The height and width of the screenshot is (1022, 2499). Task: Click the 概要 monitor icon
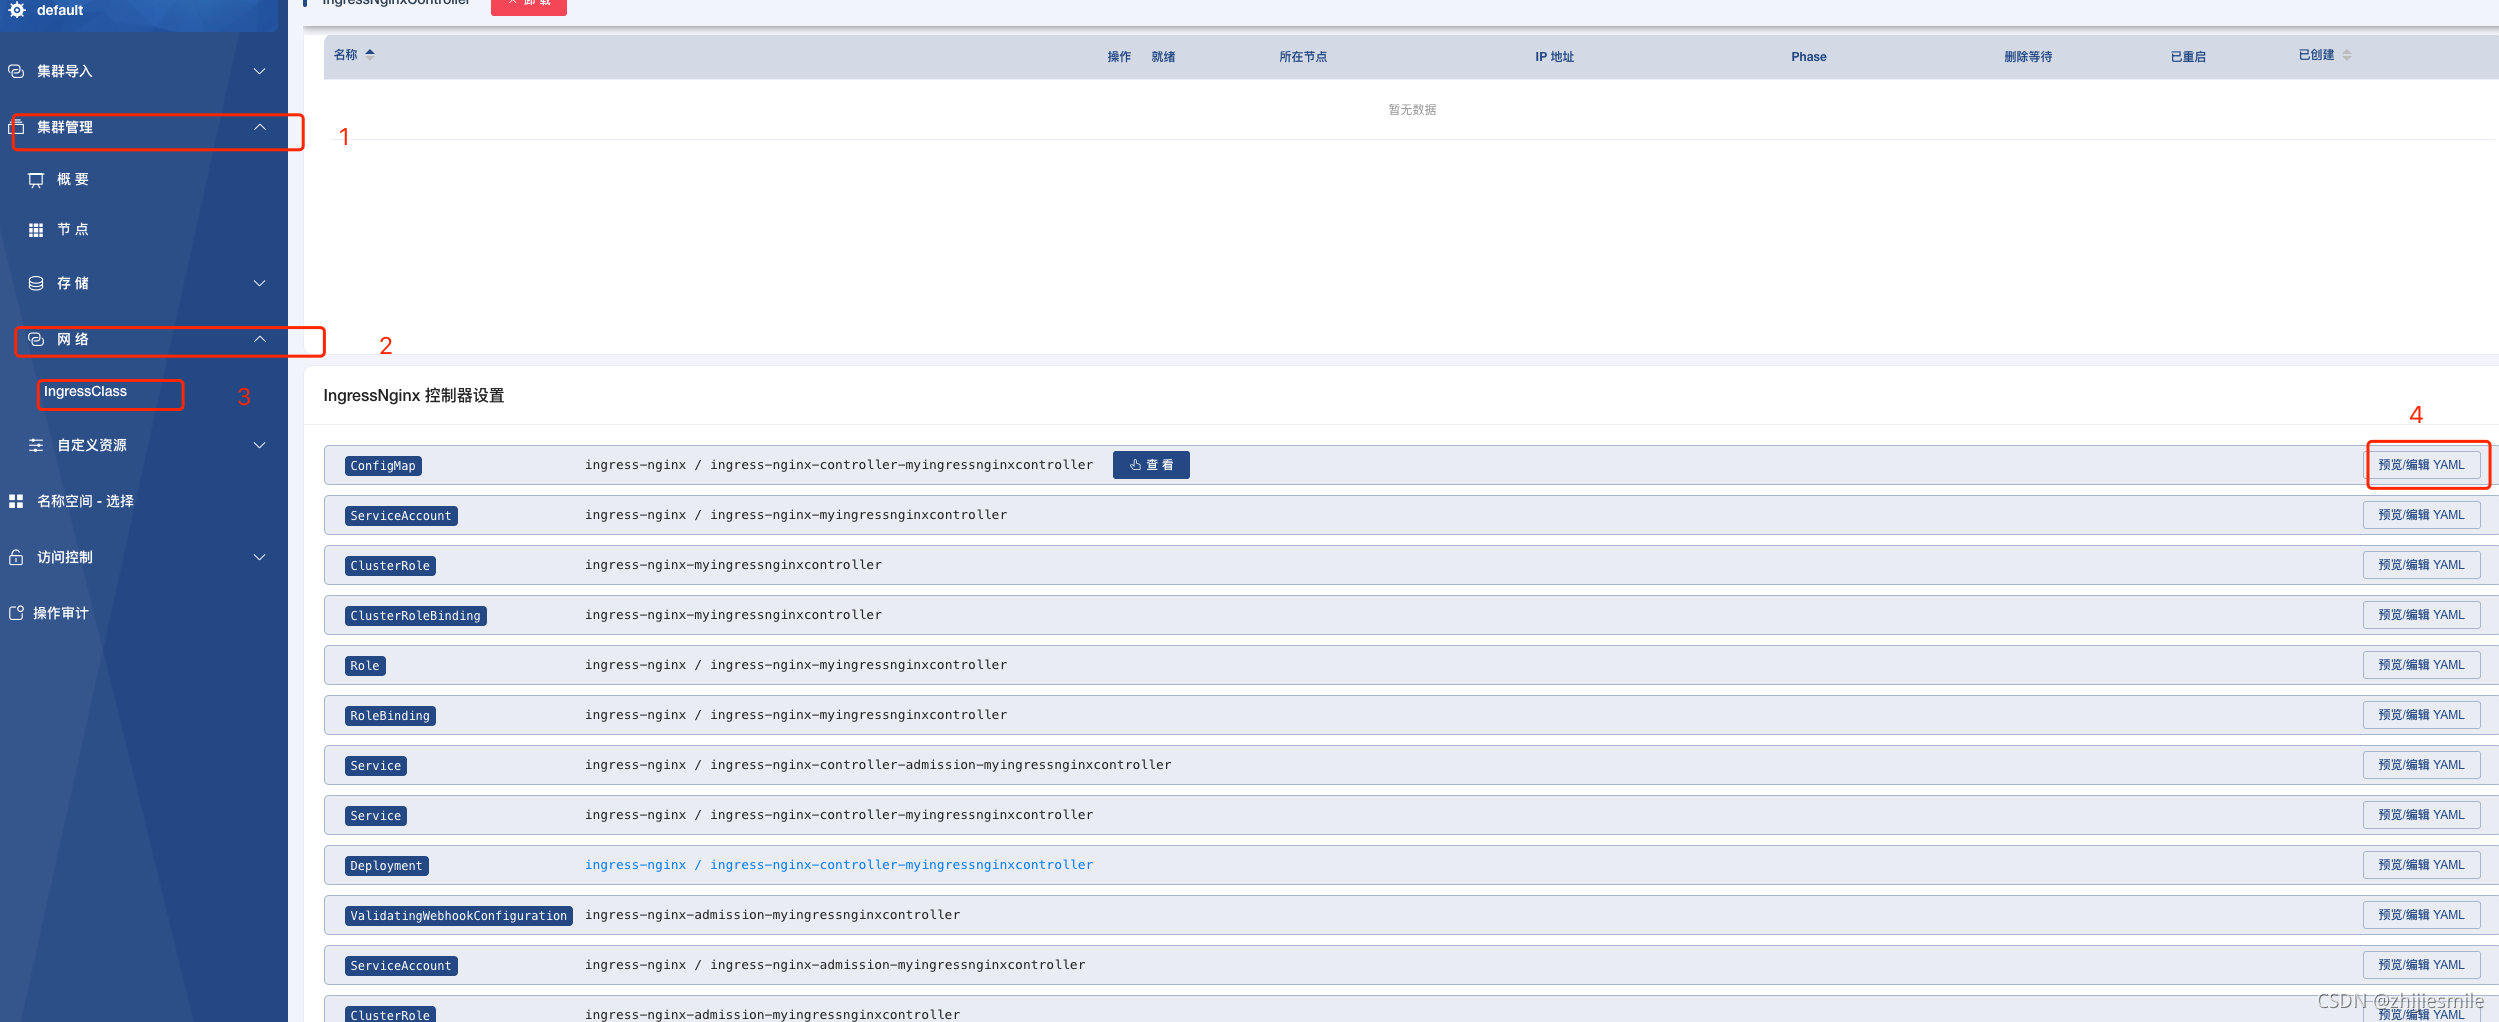click(36, 180)
